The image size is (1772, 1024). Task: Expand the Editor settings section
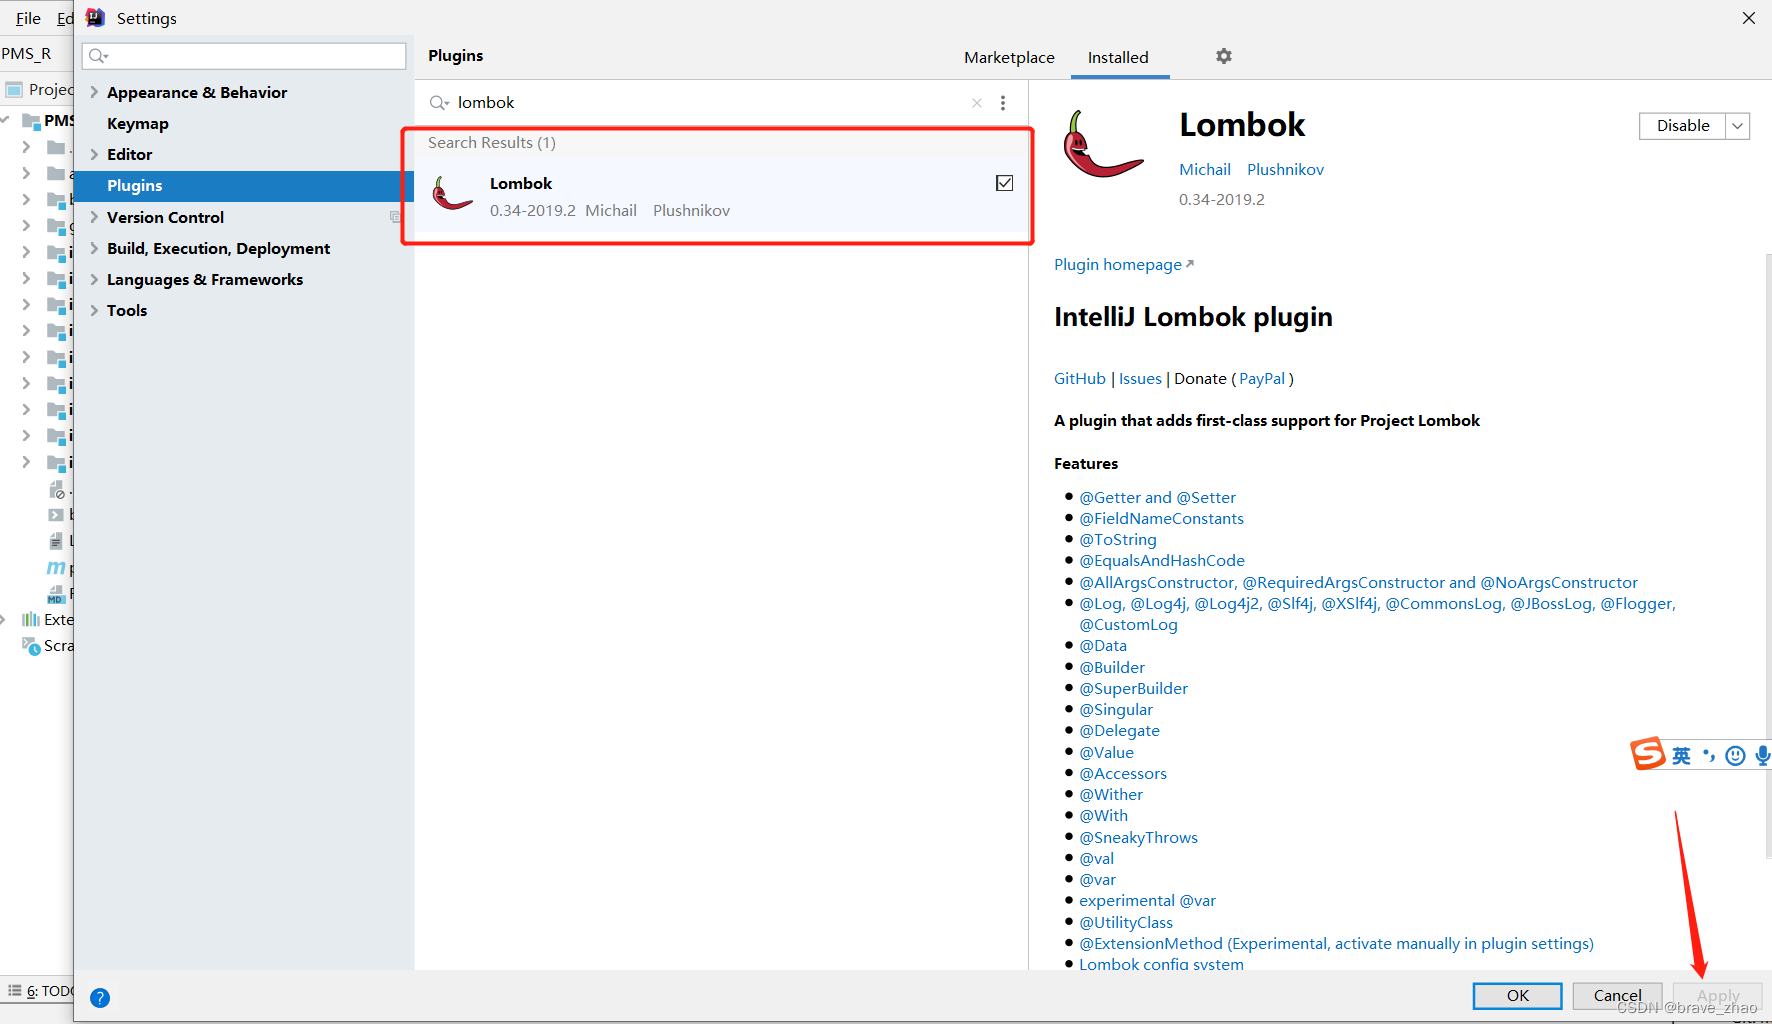click(x=94, y=154)
